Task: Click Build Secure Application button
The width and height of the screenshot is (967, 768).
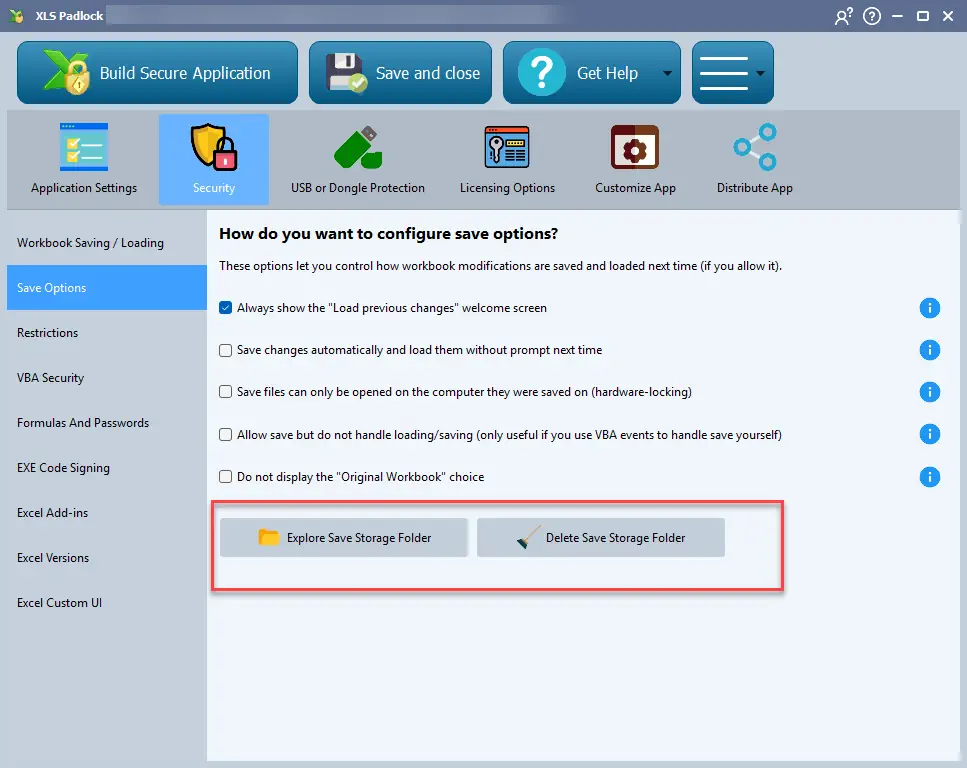Action: tap(157, 73)
